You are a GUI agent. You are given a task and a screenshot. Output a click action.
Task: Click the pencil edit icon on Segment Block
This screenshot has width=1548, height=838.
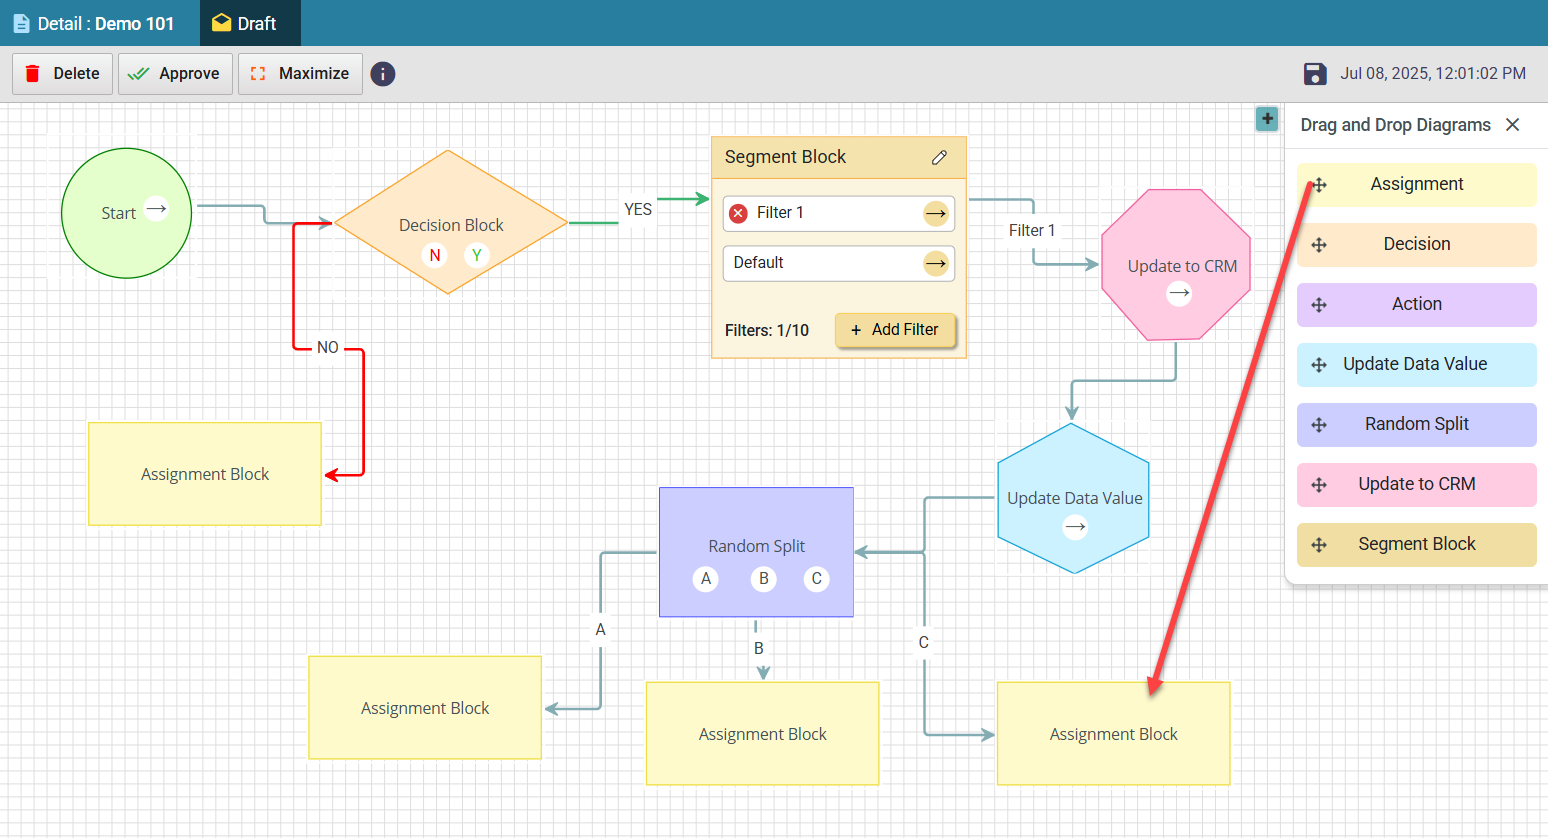939,157
